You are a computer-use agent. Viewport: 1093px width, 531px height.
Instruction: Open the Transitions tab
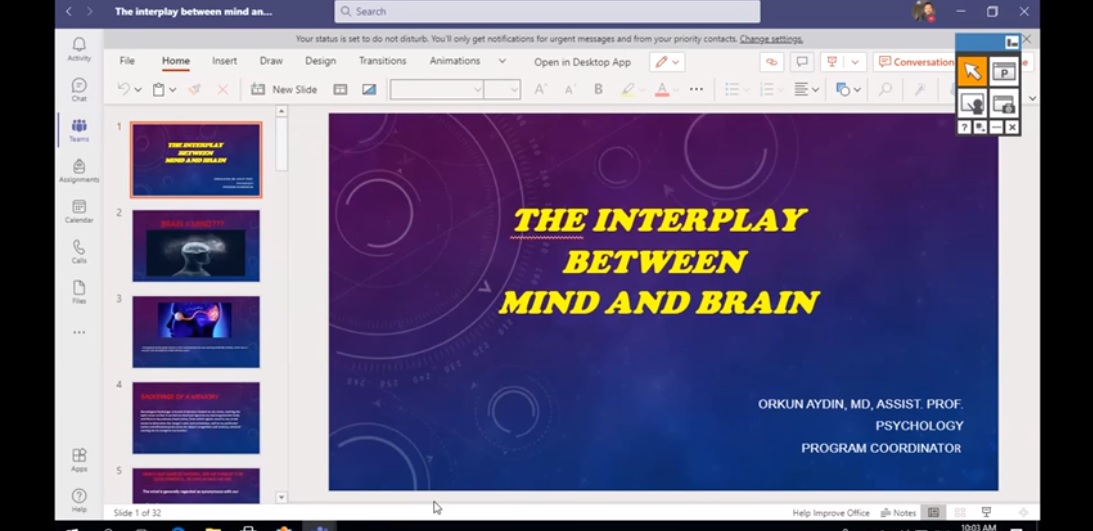pos(382,61)
